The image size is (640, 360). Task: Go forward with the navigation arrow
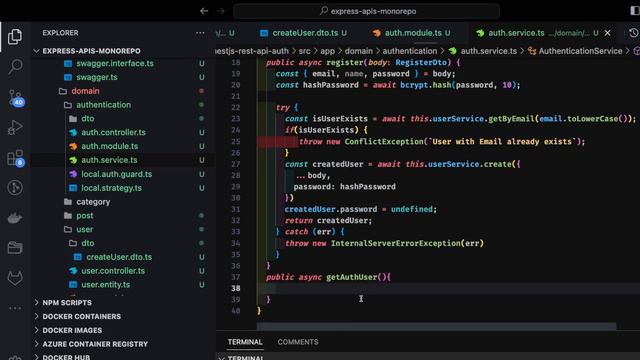(221, 11)
